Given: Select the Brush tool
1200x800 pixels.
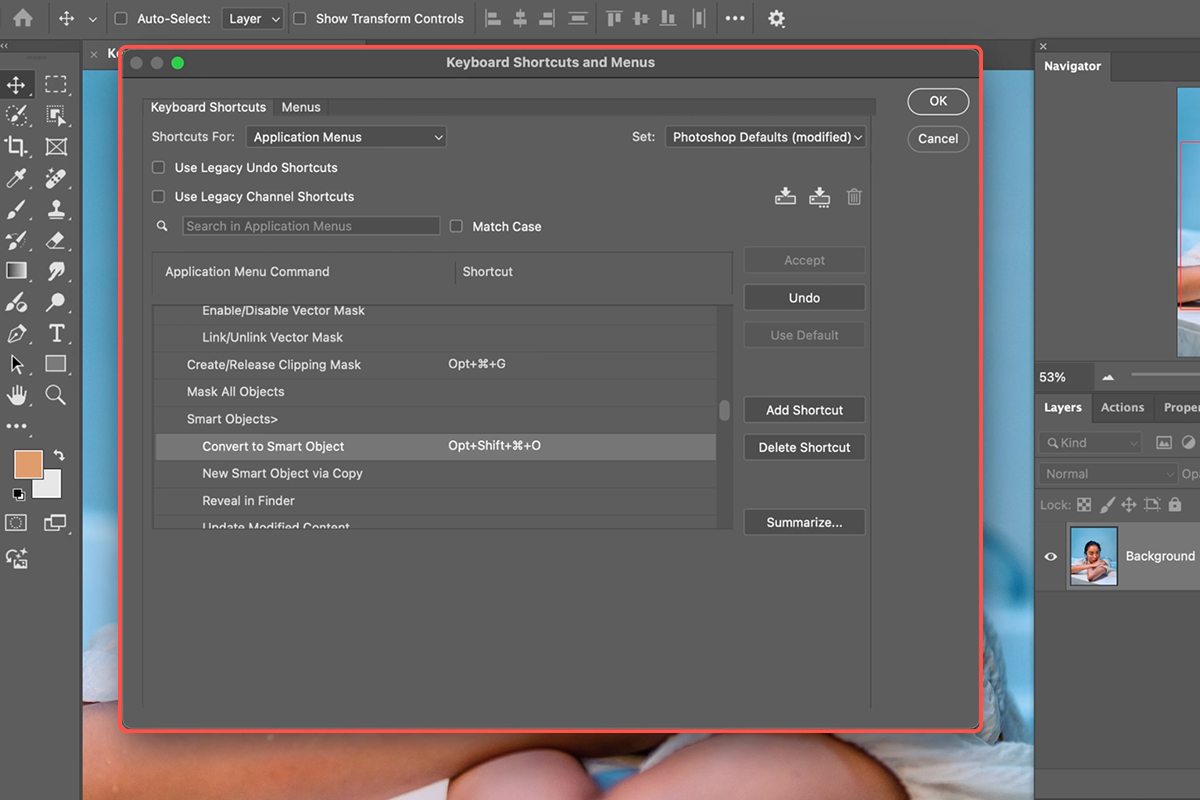Looking at the screenshot, I should 16,210.
